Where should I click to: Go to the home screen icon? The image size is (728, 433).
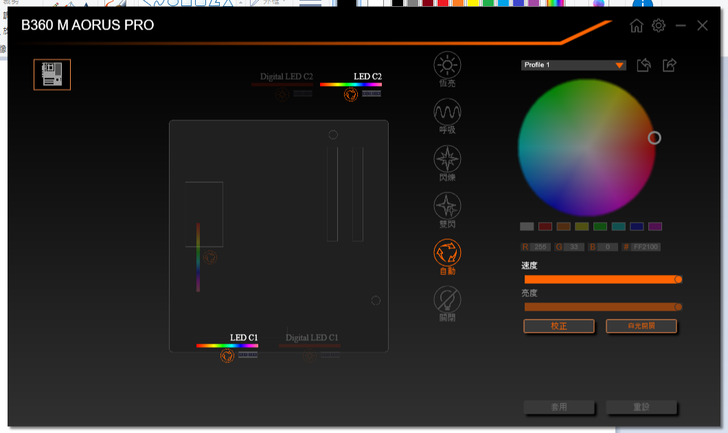pos(636,26)
